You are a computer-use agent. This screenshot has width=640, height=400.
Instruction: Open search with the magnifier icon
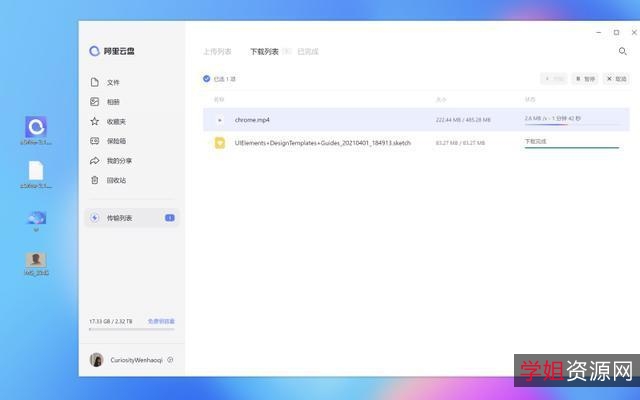(622, 51)
